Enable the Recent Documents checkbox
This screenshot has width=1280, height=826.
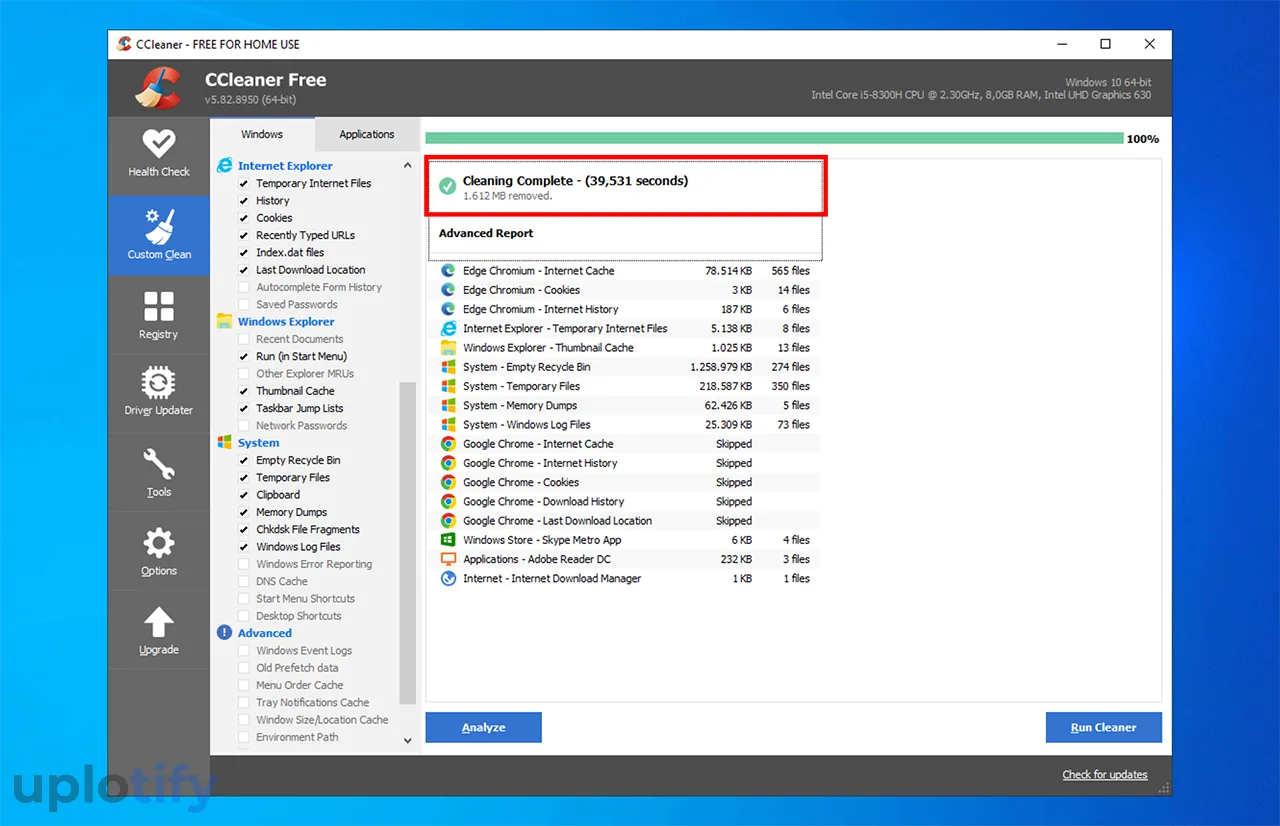244,339
